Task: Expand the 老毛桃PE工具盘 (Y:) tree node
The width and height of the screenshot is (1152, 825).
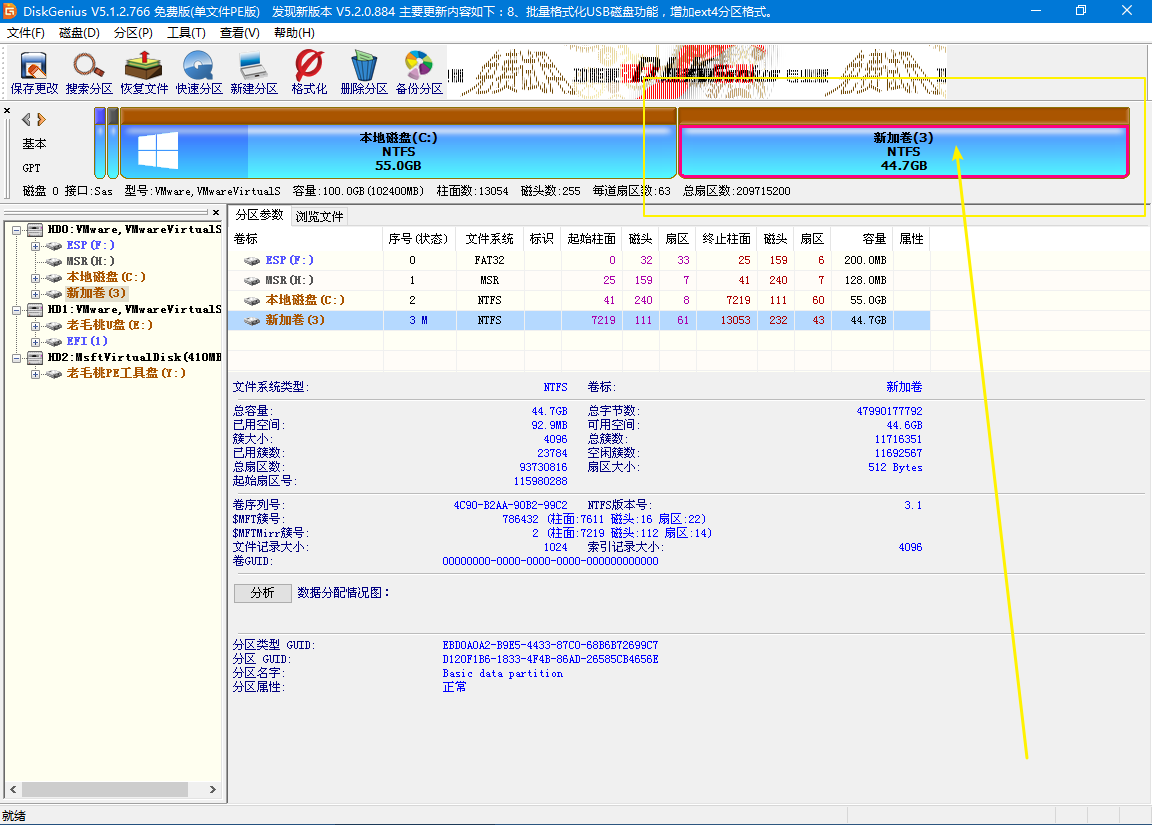Action: point(35,374)
